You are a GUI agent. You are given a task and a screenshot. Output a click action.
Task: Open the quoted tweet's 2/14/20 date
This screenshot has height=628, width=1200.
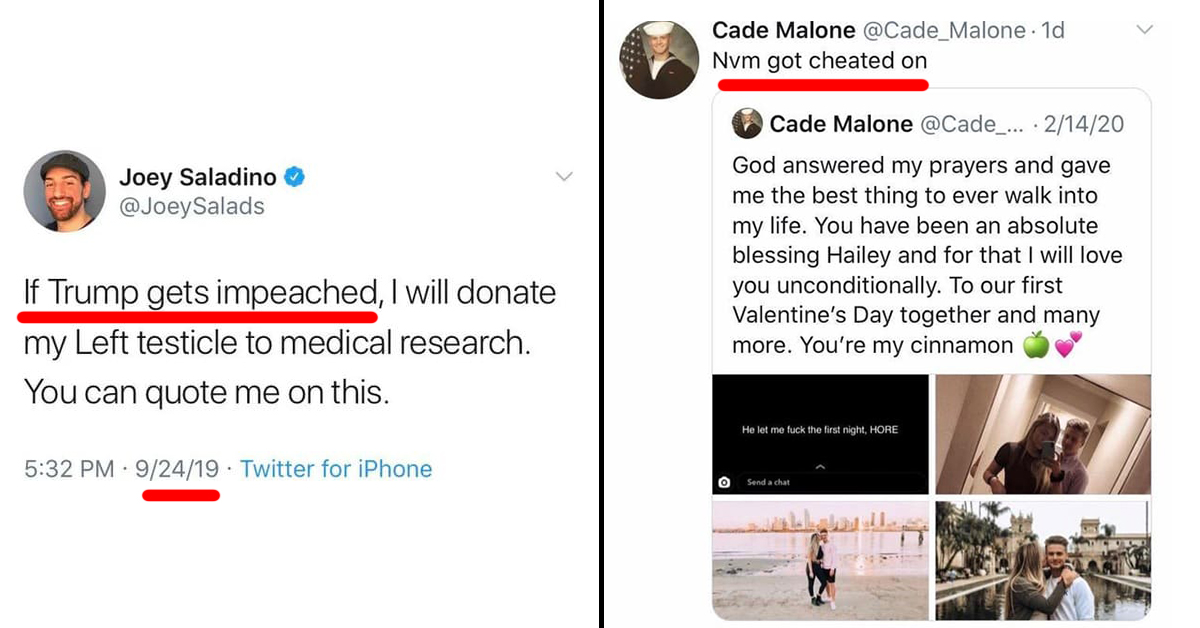click(x=1083, y=124)
